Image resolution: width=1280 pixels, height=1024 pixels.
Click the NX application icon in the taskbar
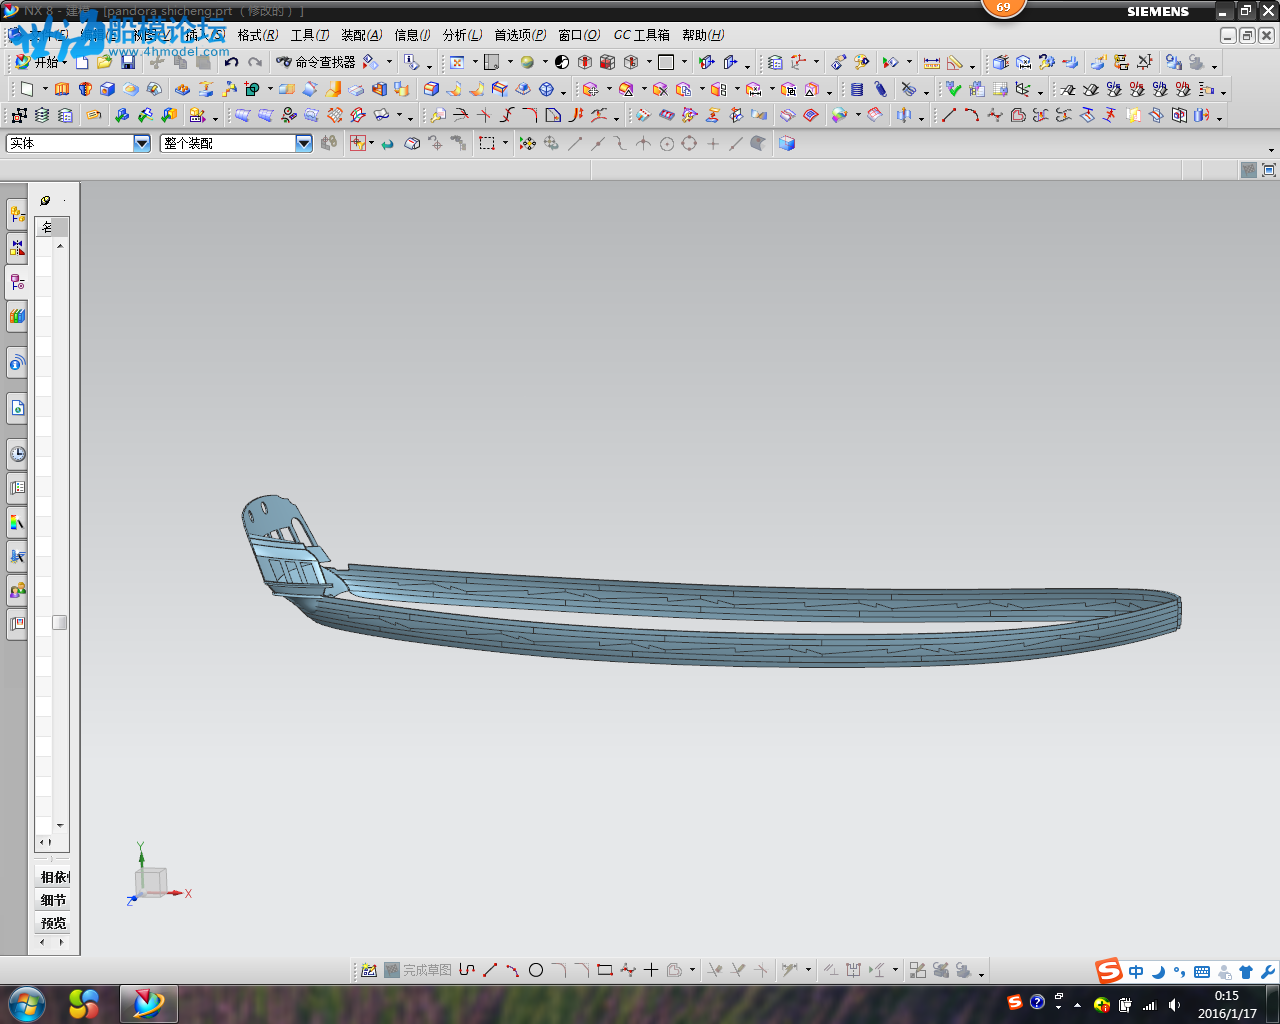pyautogui.click(x=149, y=1003)
